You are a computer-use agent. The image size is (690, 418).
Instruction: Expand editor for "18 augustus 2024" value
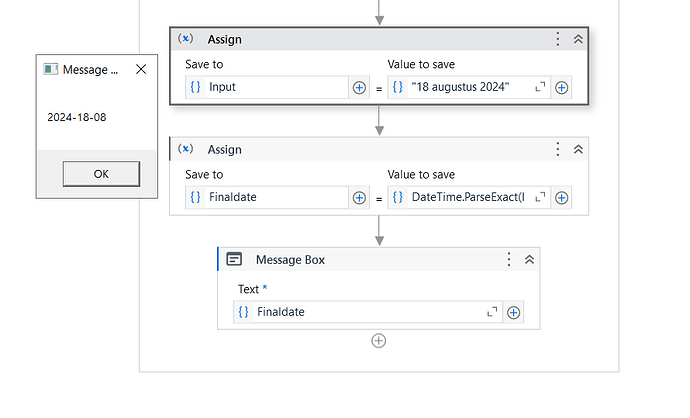(541, 87)
